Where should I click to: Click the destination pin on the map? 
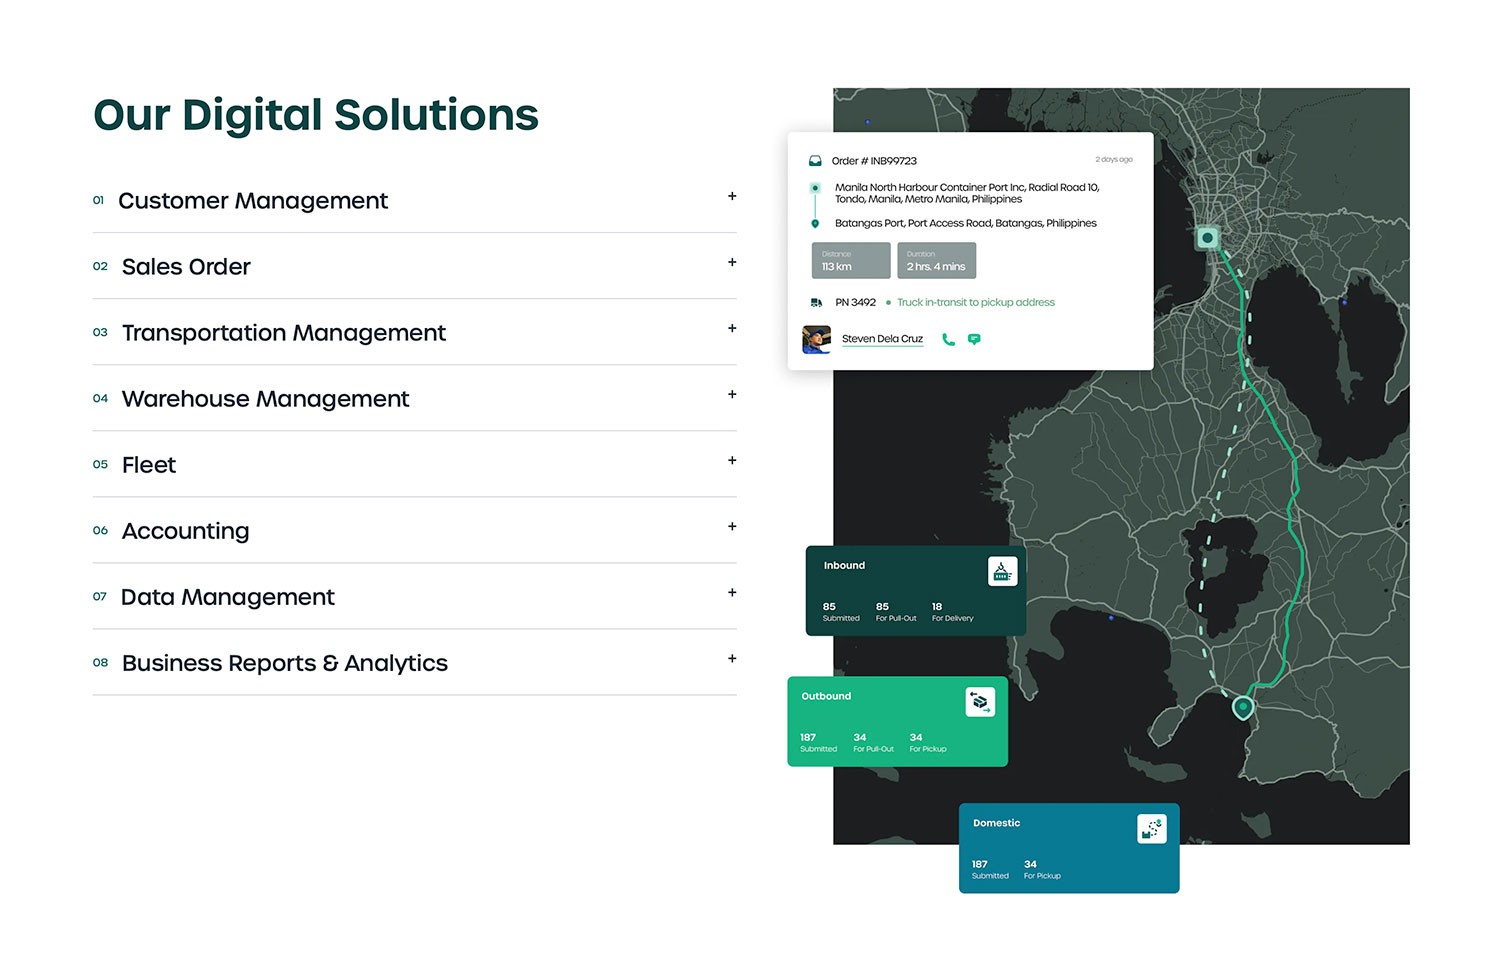pyautogui.click(x=1242, y=708)
